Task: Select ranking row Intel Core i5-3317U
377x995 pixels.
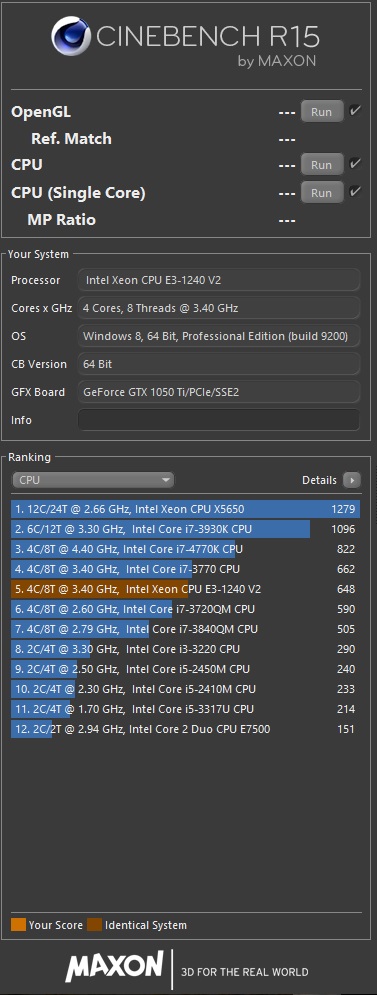Action: coord(185,709)
